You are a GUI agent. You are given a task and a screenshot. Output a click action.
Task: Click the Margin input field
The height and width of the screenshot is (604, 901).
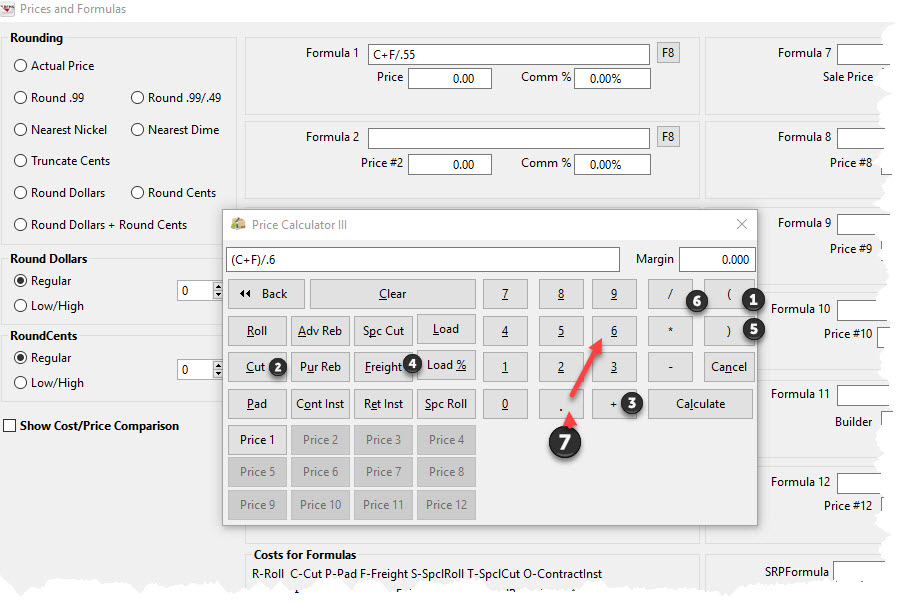tap(716, 259)
